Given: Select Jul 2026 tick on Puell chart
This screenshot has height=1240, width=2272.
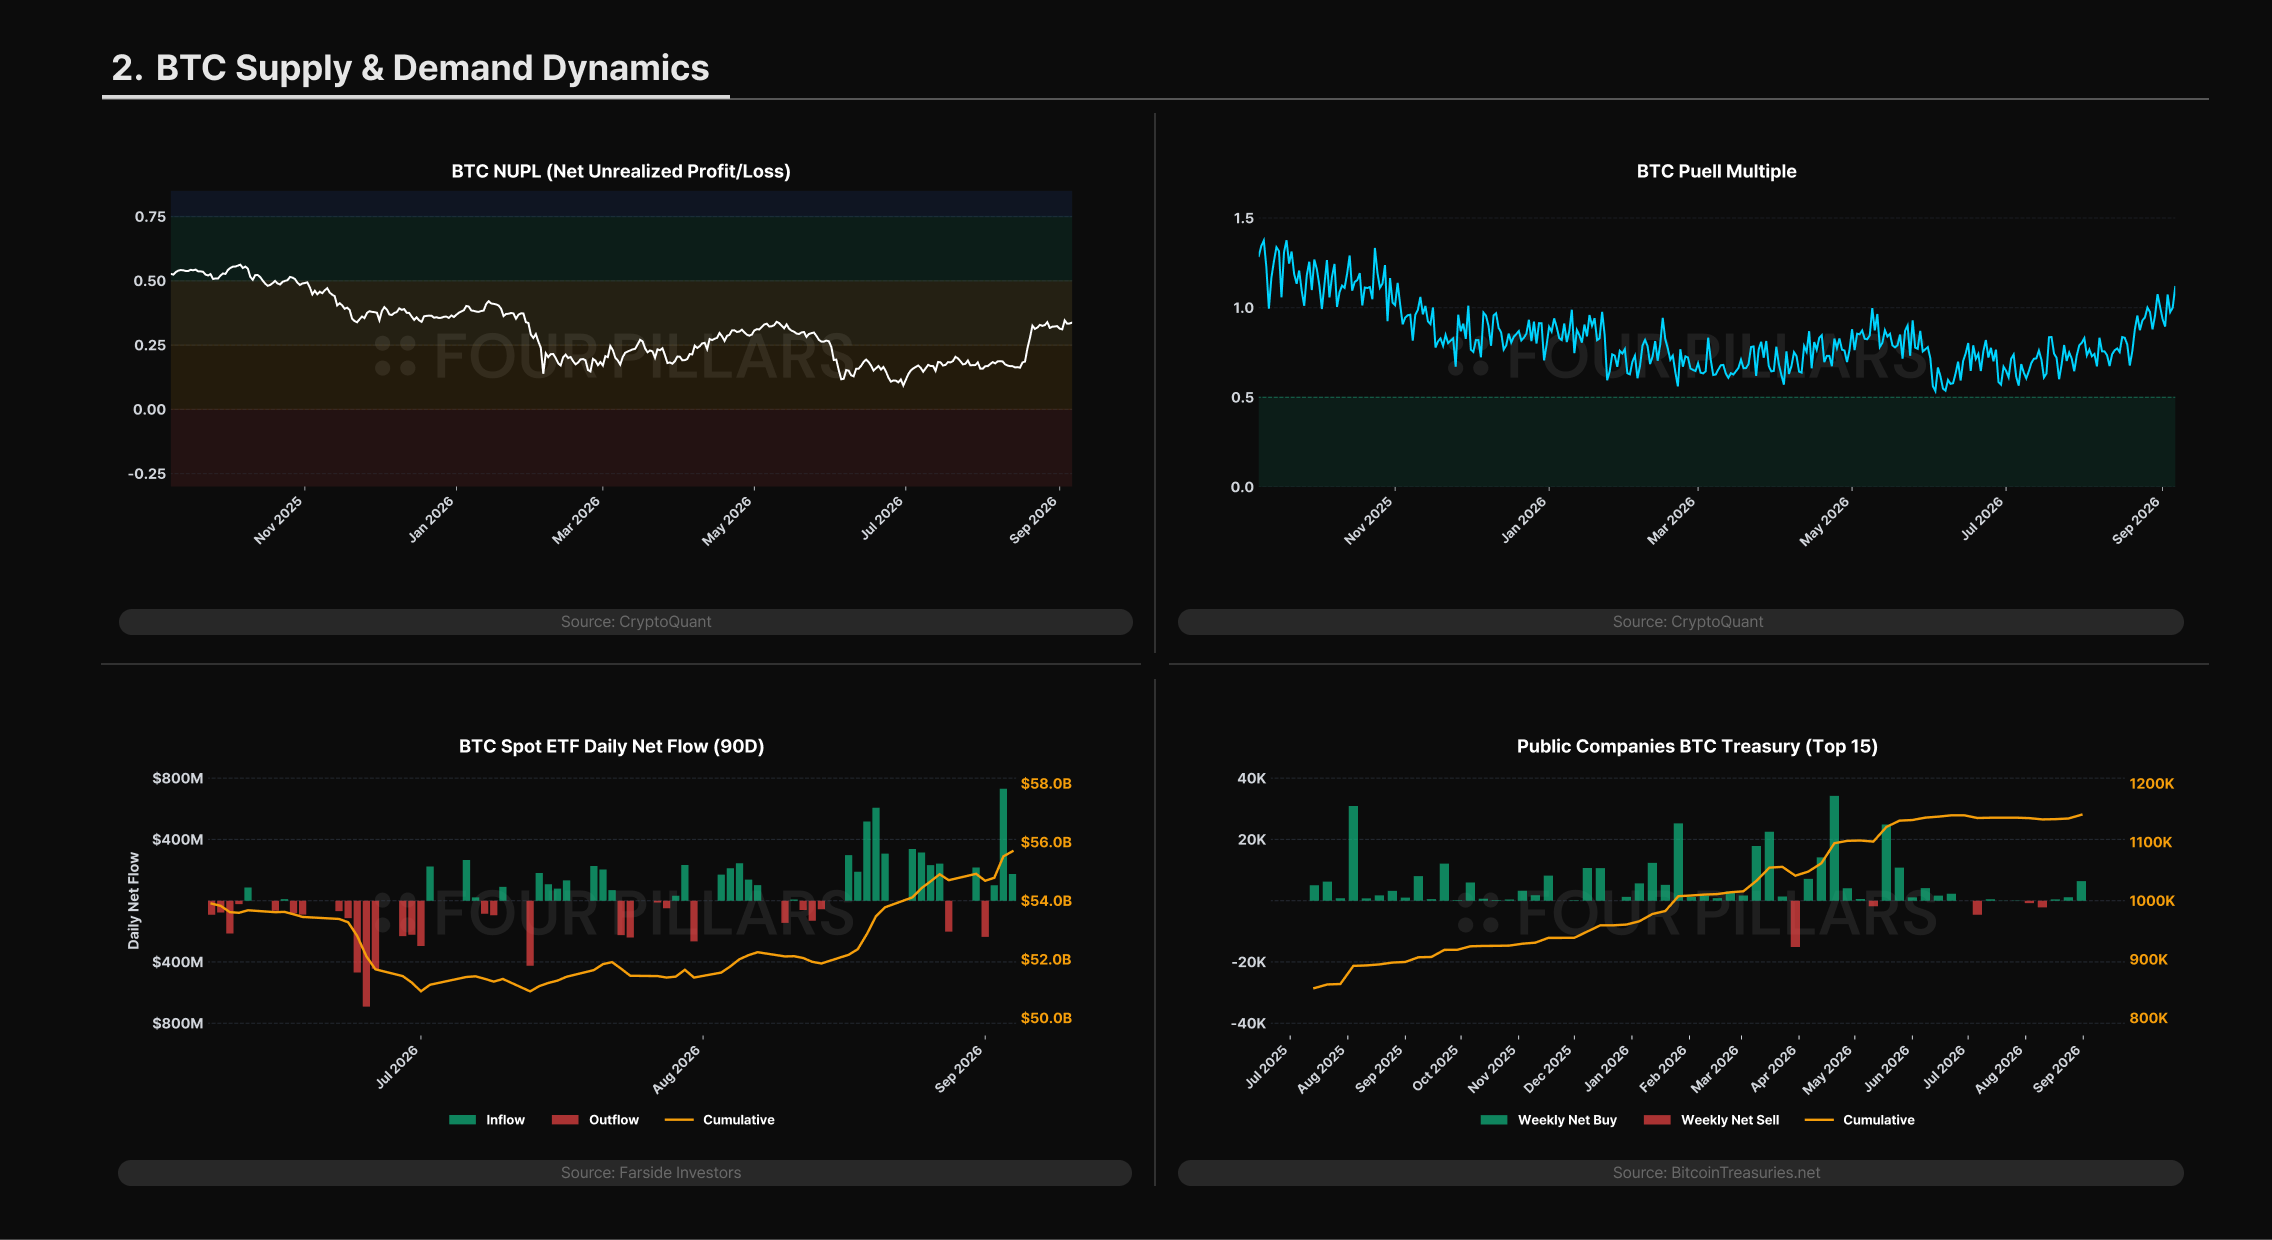Looking at the screenshot, I should (1981, 519).
